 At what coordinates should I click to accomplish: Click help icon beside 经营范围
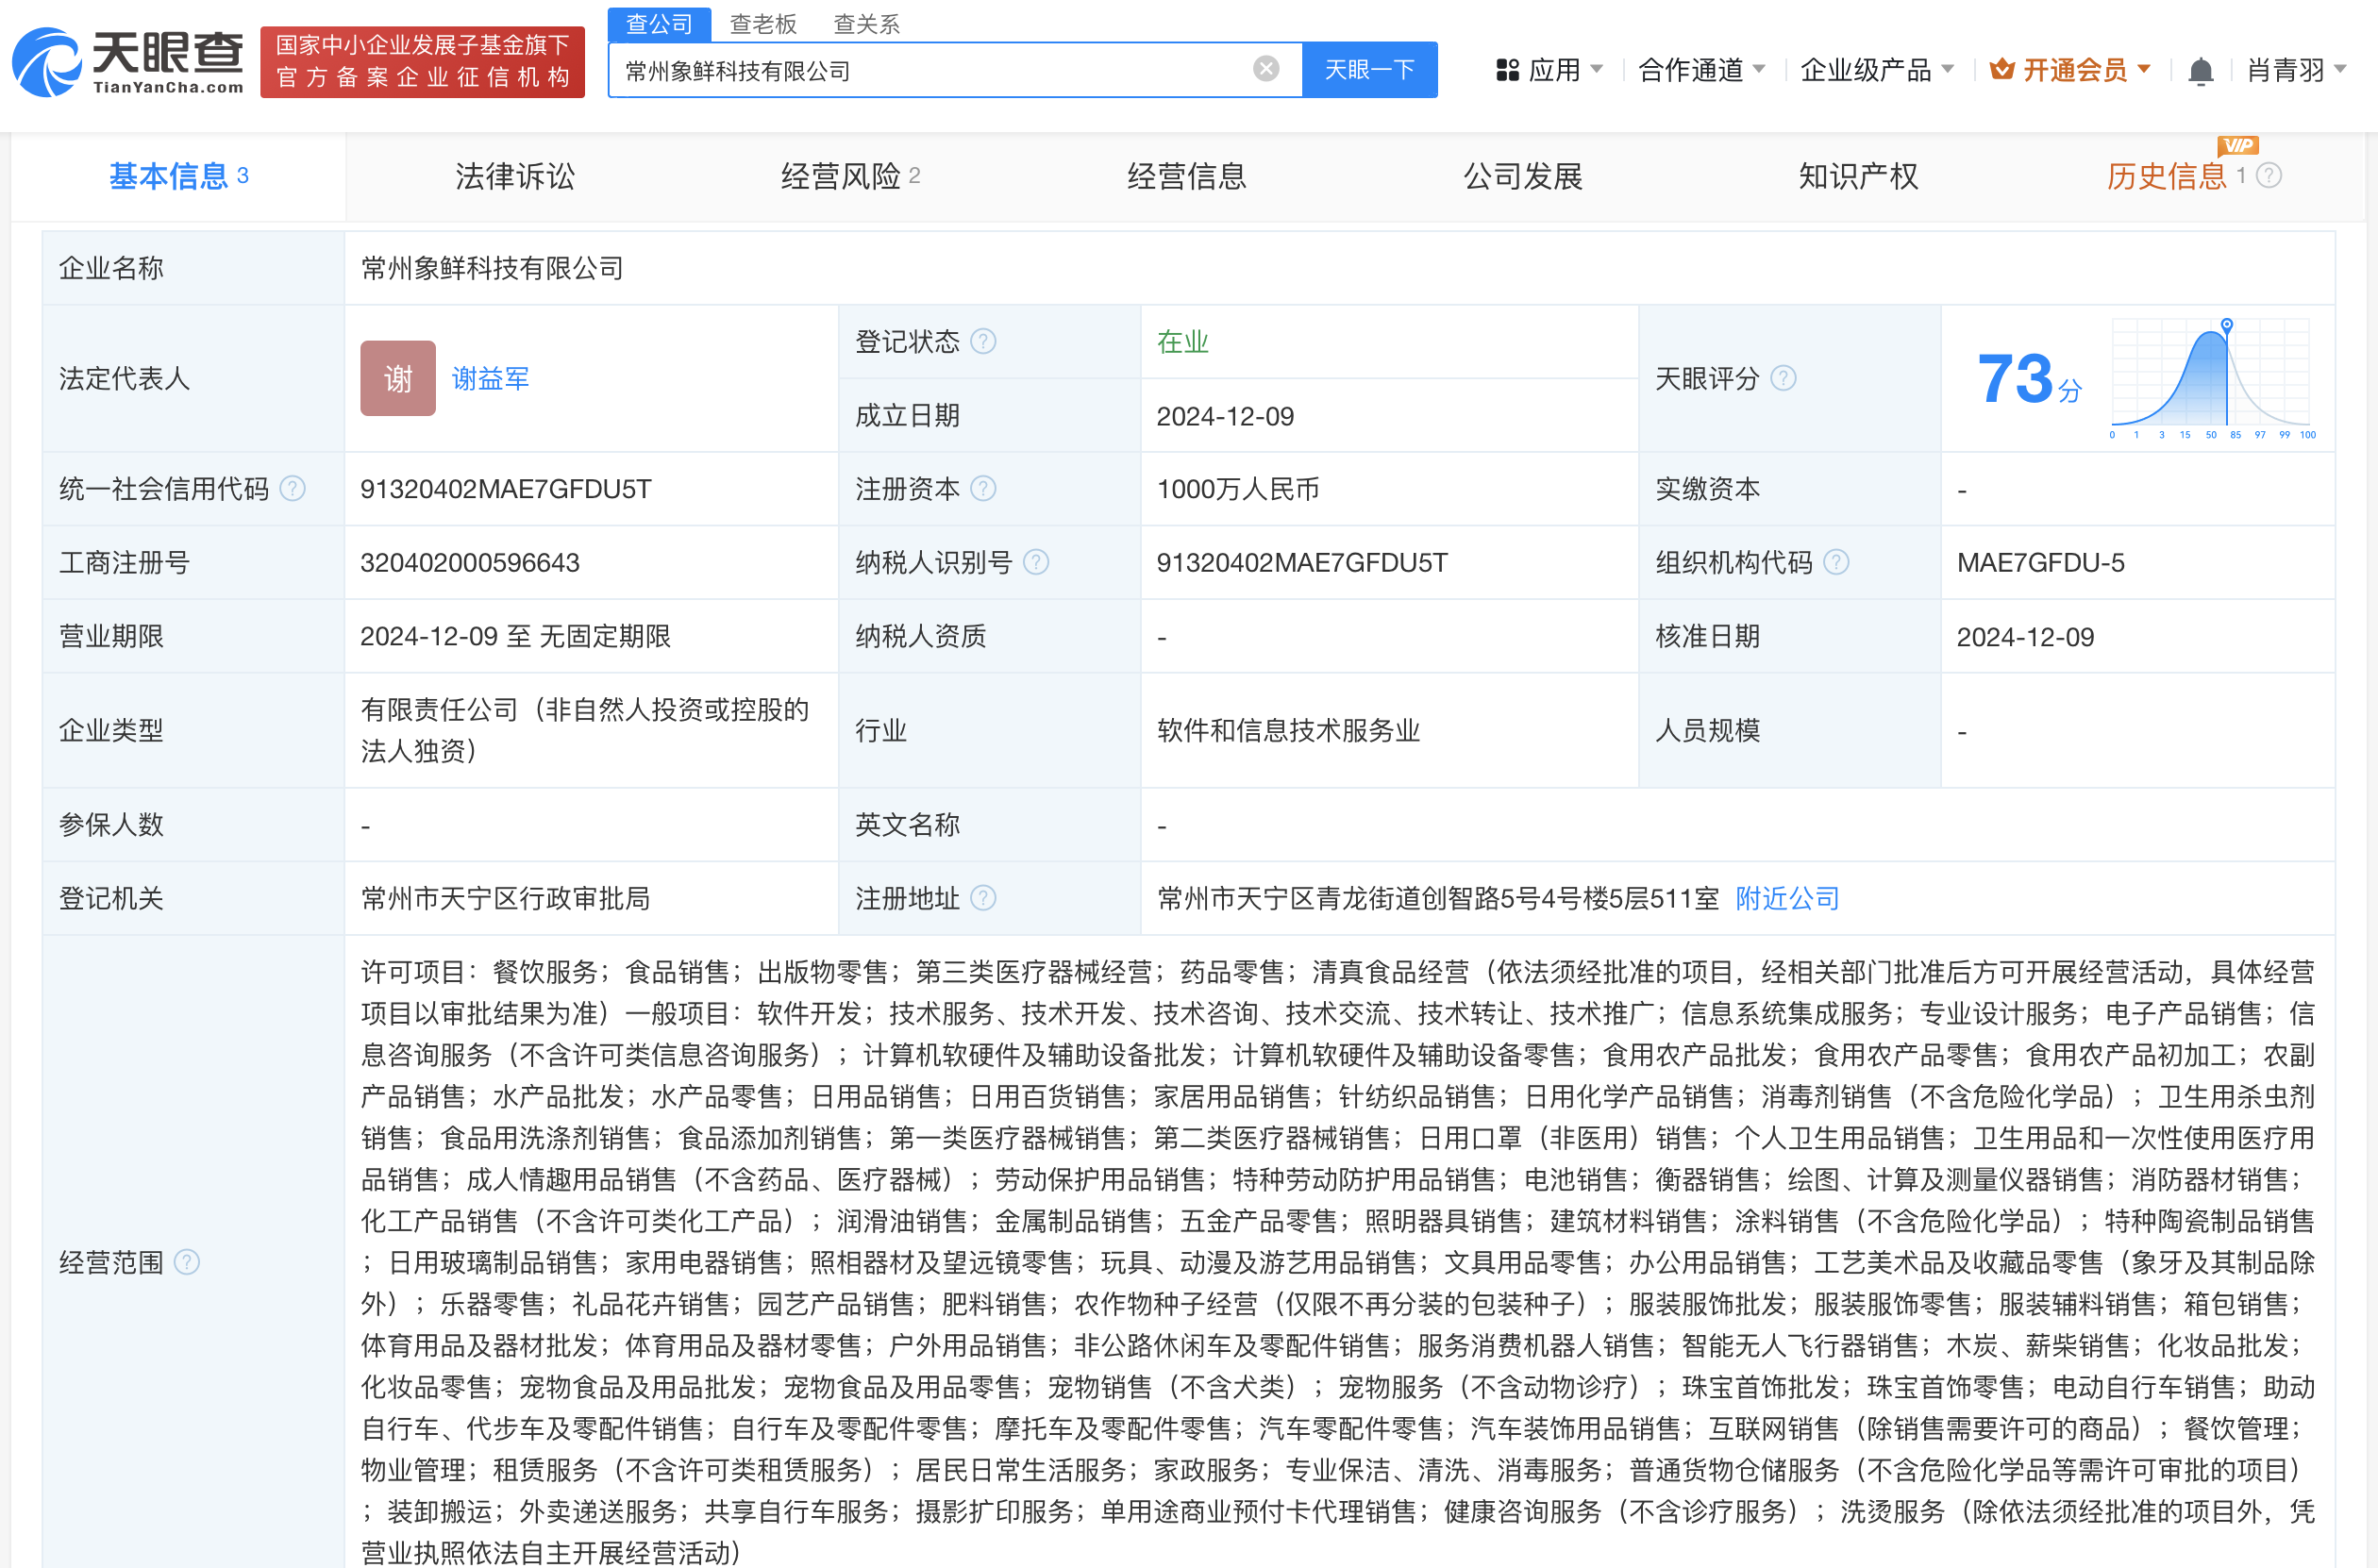coord(187,1262)
